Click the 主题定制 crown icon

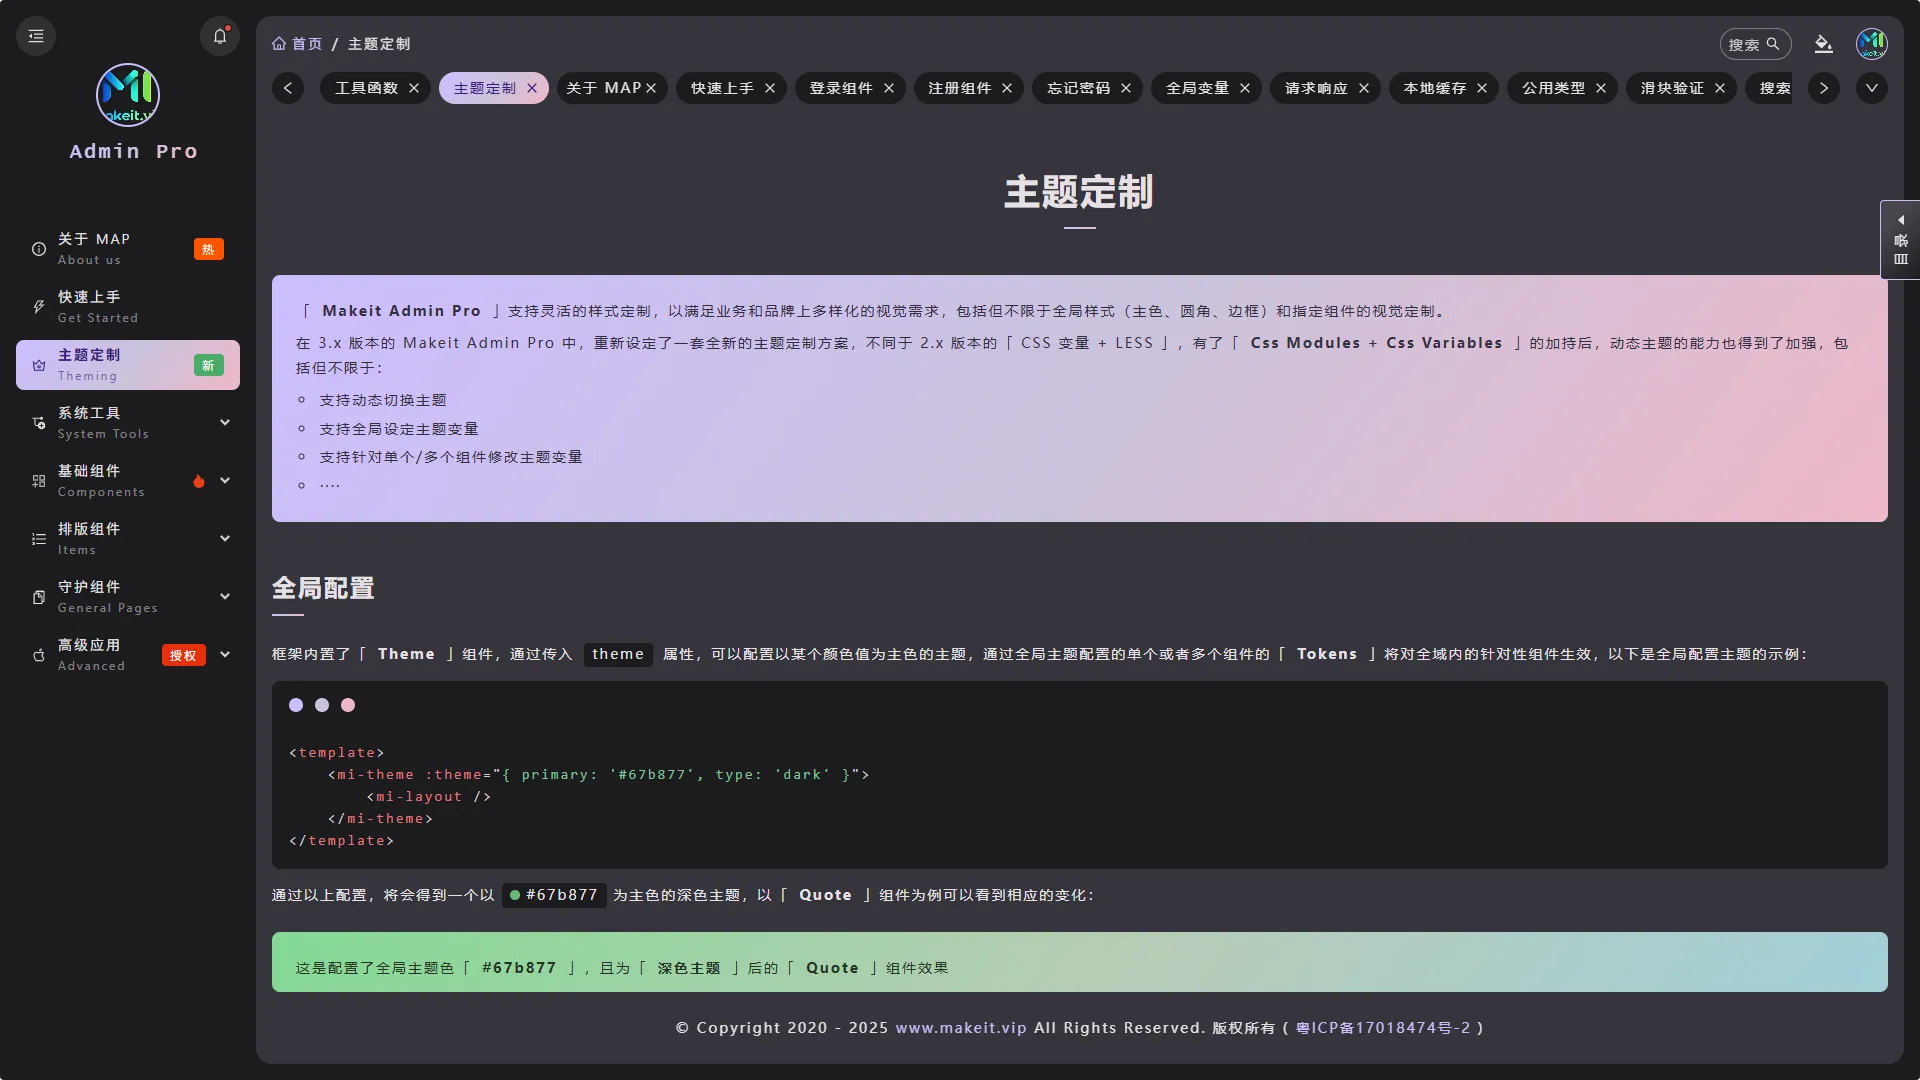coord(39,365)
